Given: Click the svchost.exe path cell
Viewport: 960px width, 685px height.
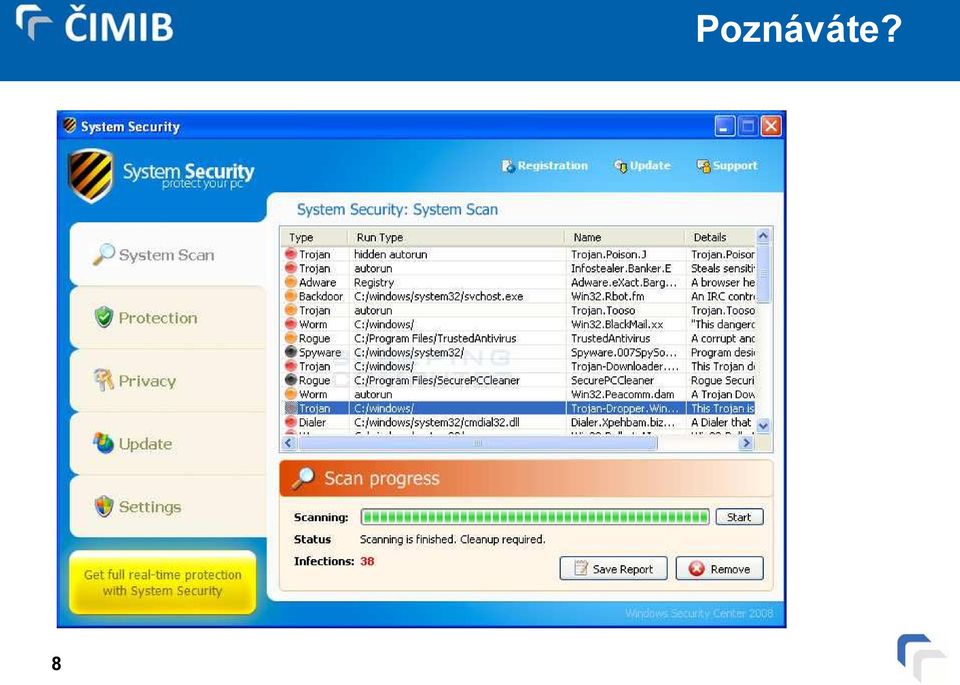Looking at the screenshot, I should [x=438, y=296].
